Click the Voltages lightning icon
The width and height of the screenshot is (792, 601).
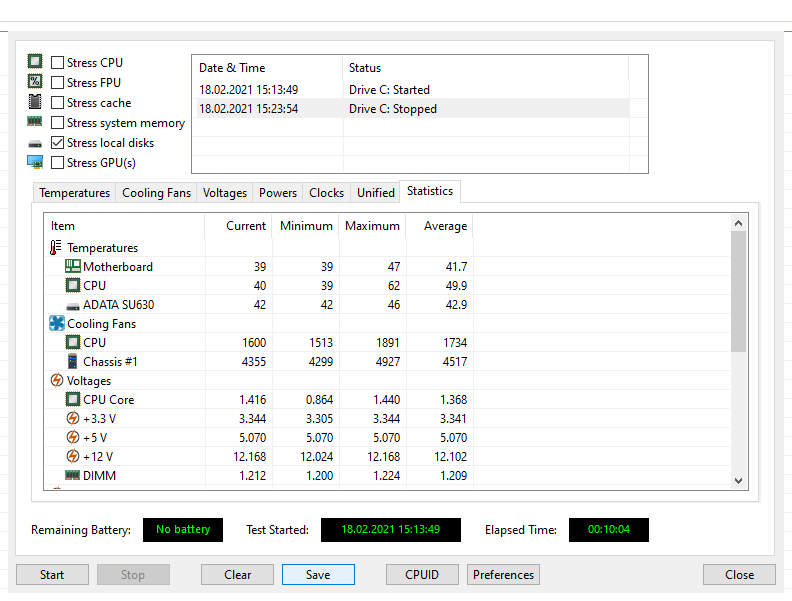click(x=57, y=380)
